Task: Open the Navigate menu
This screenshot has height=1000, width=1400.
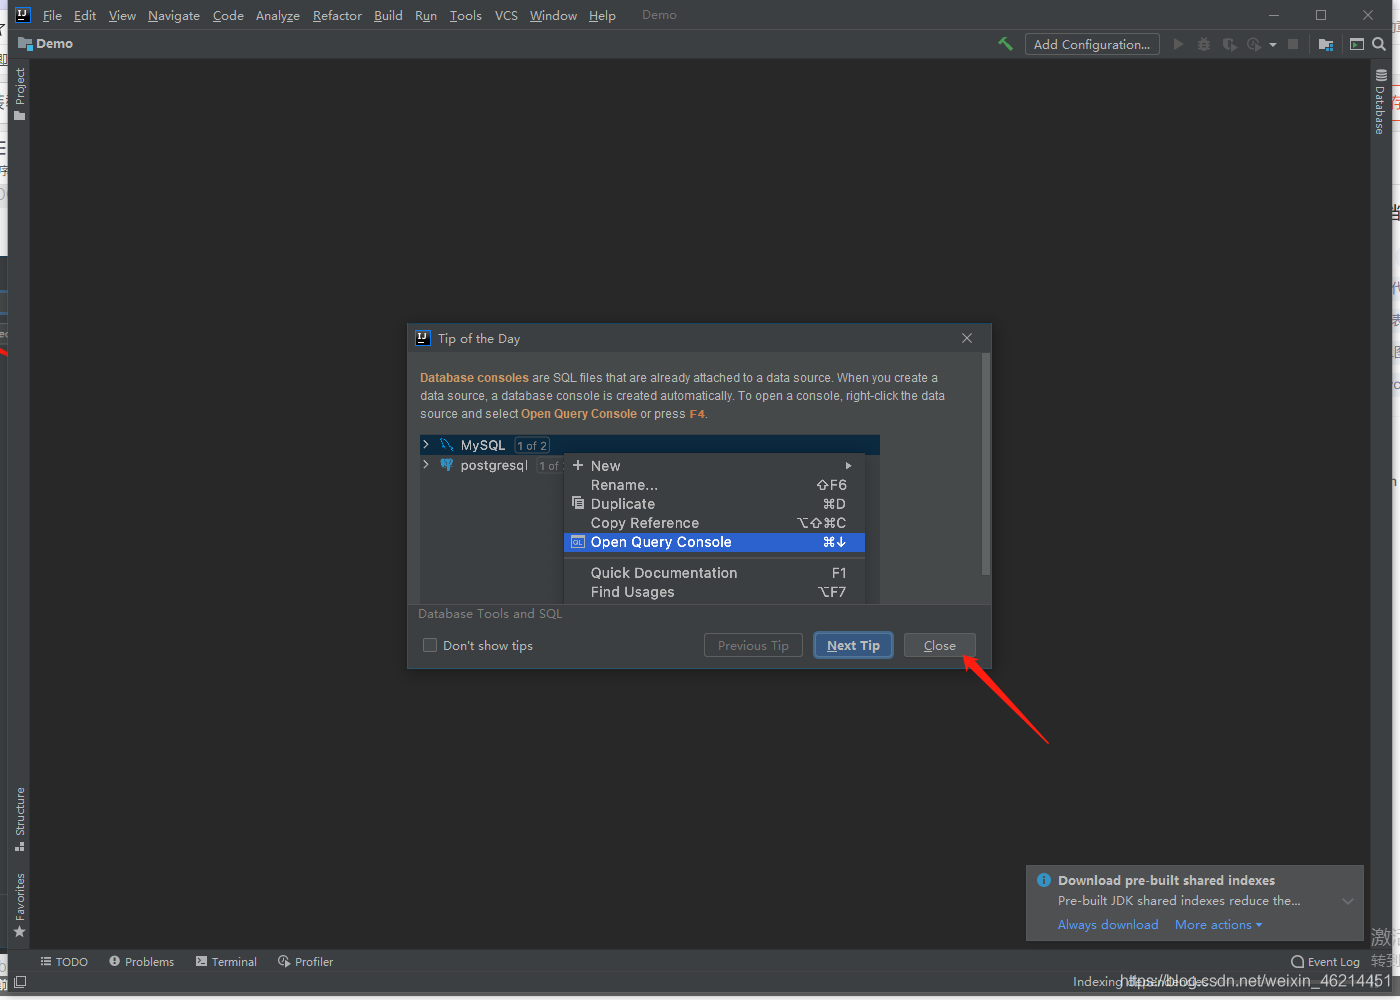Action: click(174, 15)
